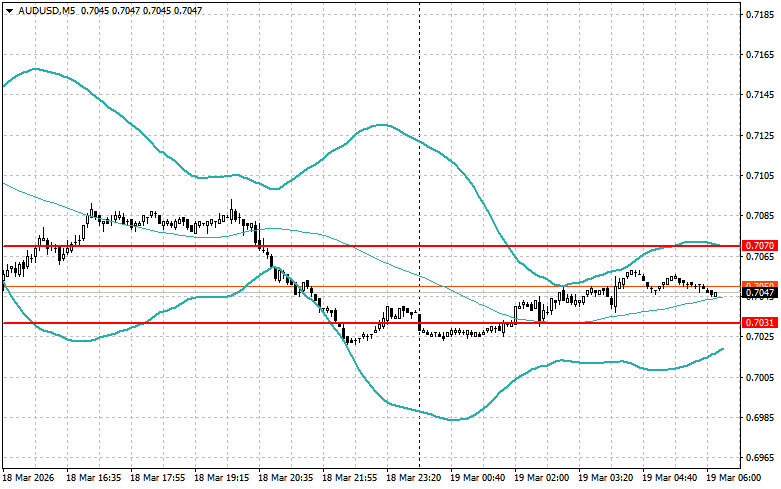Click the 0.7185 price axis label

pyautogui.click(x=761, y=14)
